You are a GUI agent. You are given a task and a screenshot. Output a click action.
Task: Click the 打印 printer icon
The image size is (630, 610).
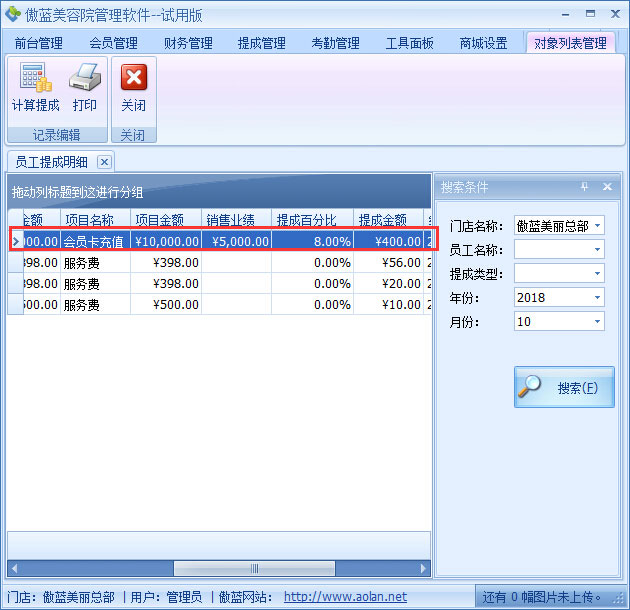[x=84, y=77]
